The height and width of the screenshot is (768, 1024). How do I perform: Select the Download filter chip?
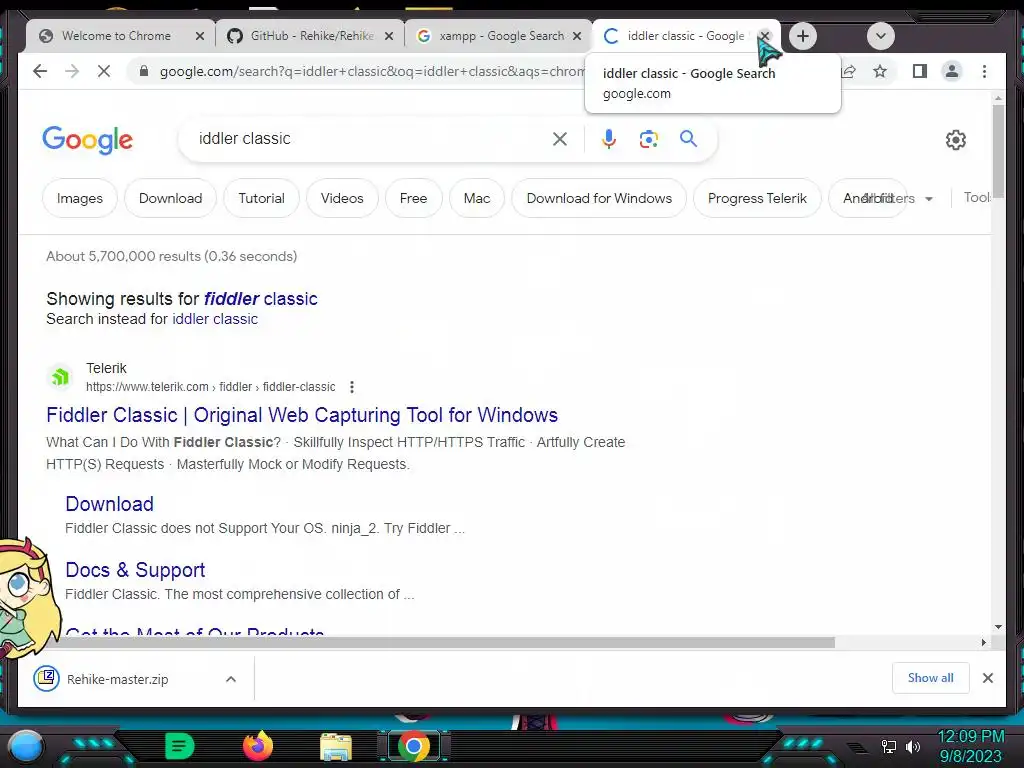(170, 198)
